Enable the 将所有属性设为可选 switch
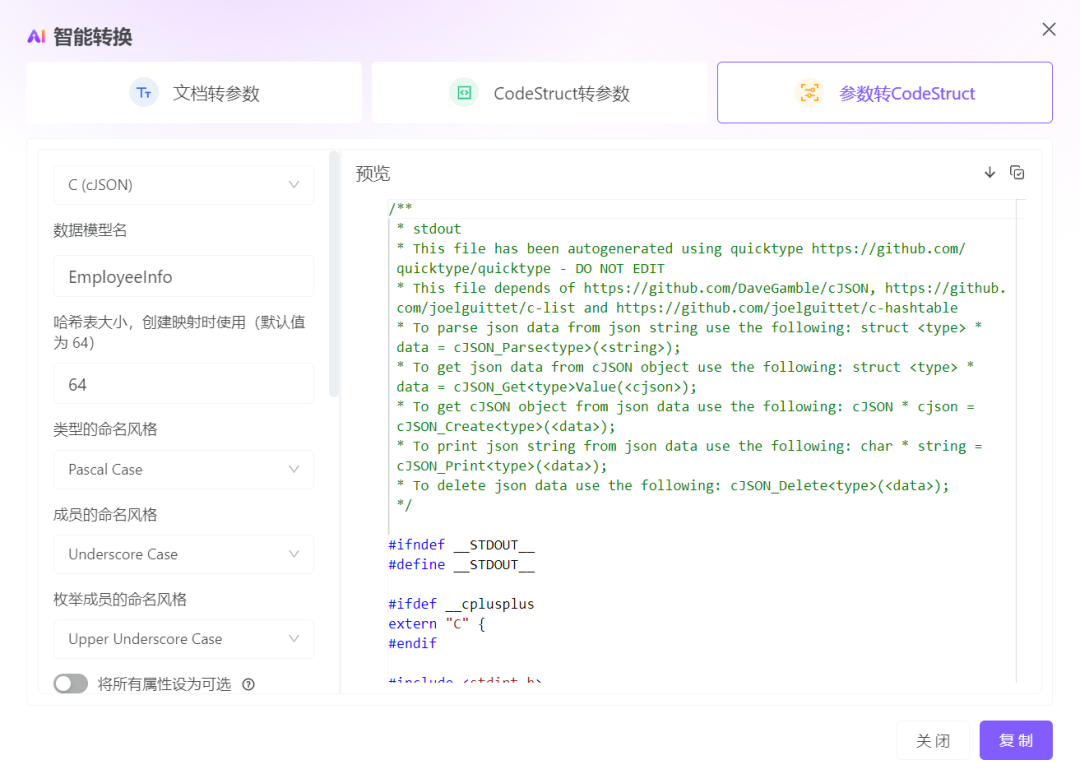The height and width of the screenshot is (774, 1080). [68, 684]
